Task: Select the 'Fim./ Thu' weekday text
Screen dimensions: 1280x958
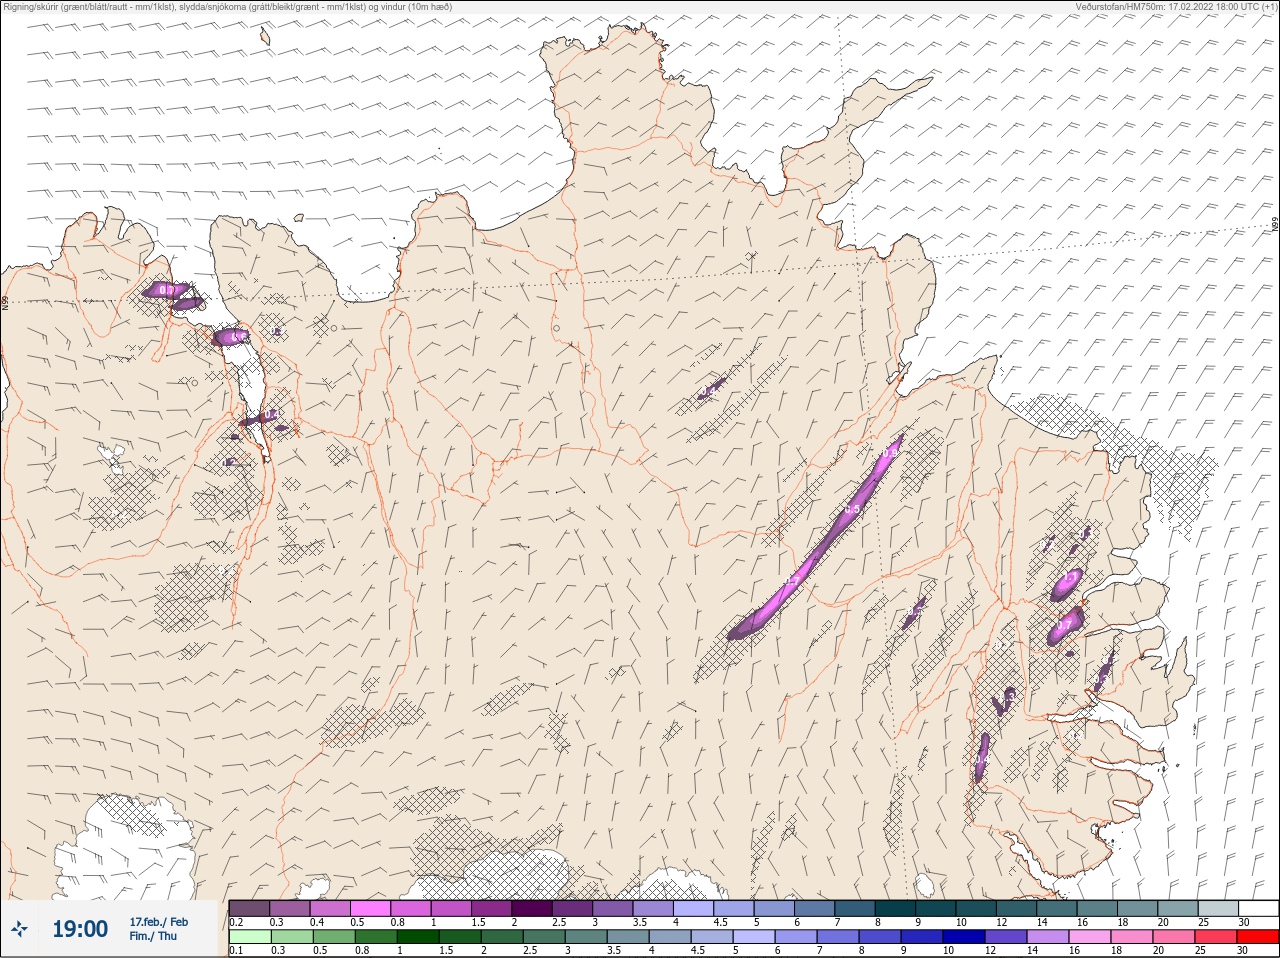Action: (x=153, y=936)
